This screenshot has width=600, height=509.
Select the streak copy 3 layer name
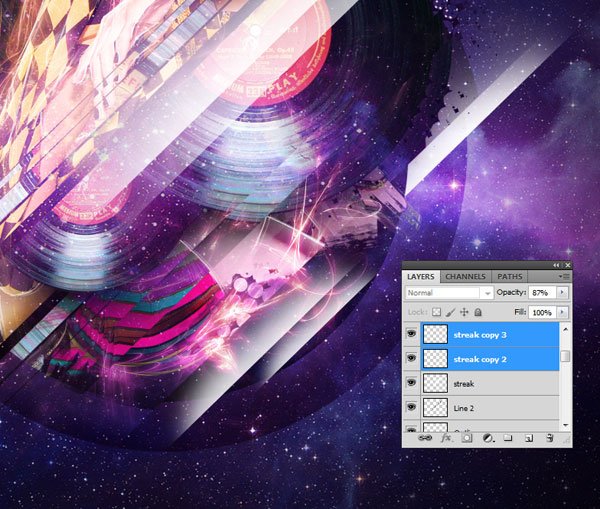tap(480, 335)
